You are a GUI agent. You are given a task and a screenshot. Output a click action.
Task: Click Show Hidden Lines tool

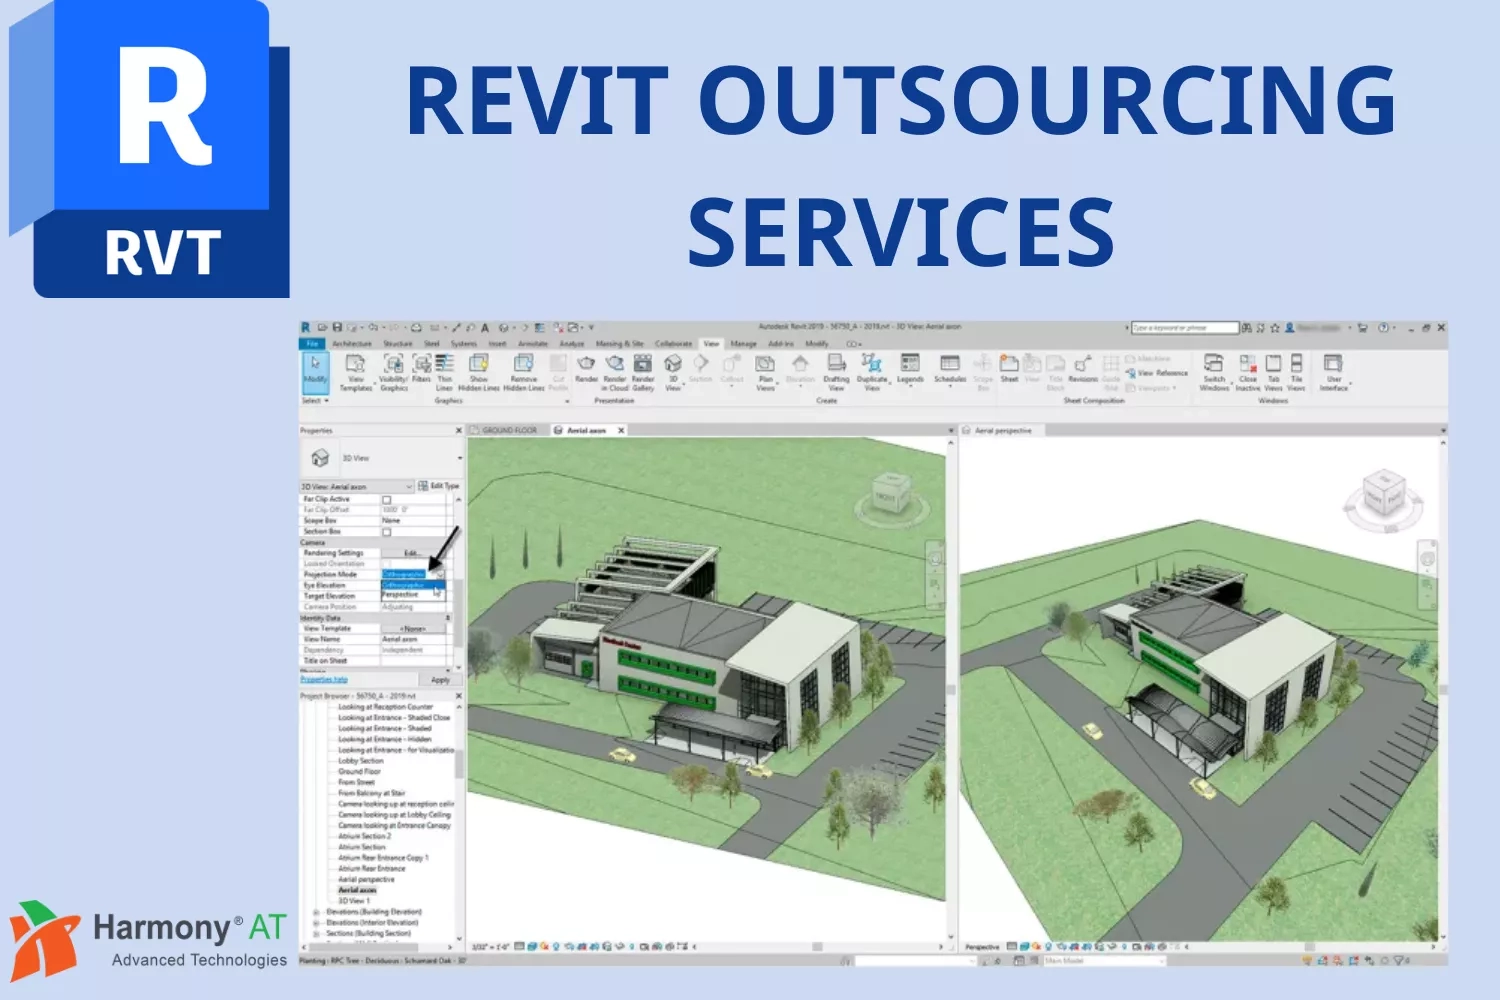click(x=479, y=372)
